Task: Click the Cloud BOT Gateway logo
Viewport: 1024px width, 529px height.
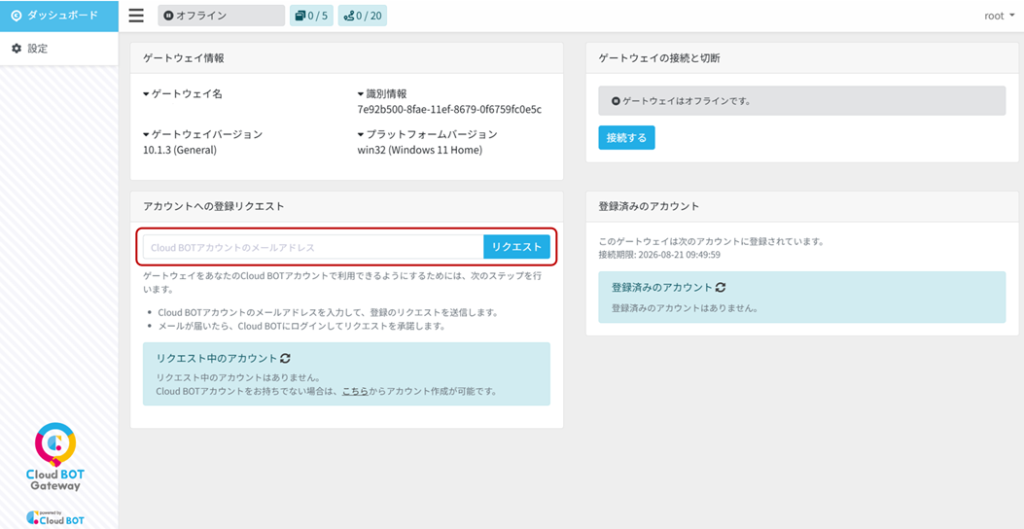Action: click(56, 457)
